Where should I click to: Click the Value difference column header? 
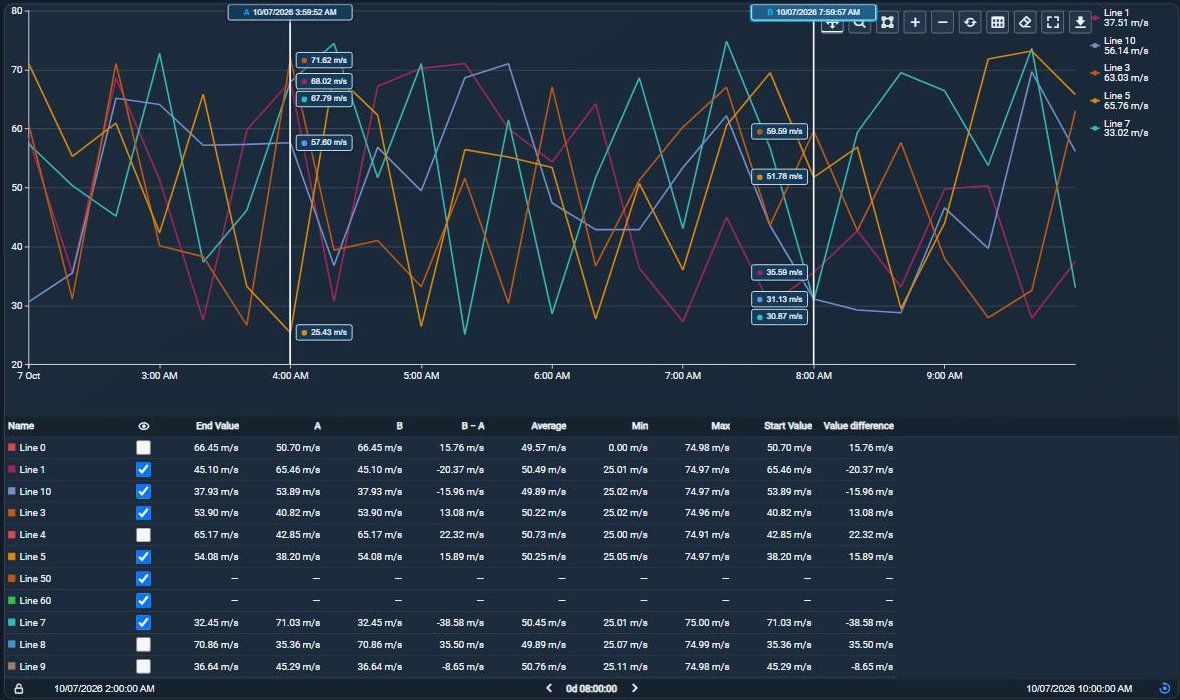tap(859, 426)
